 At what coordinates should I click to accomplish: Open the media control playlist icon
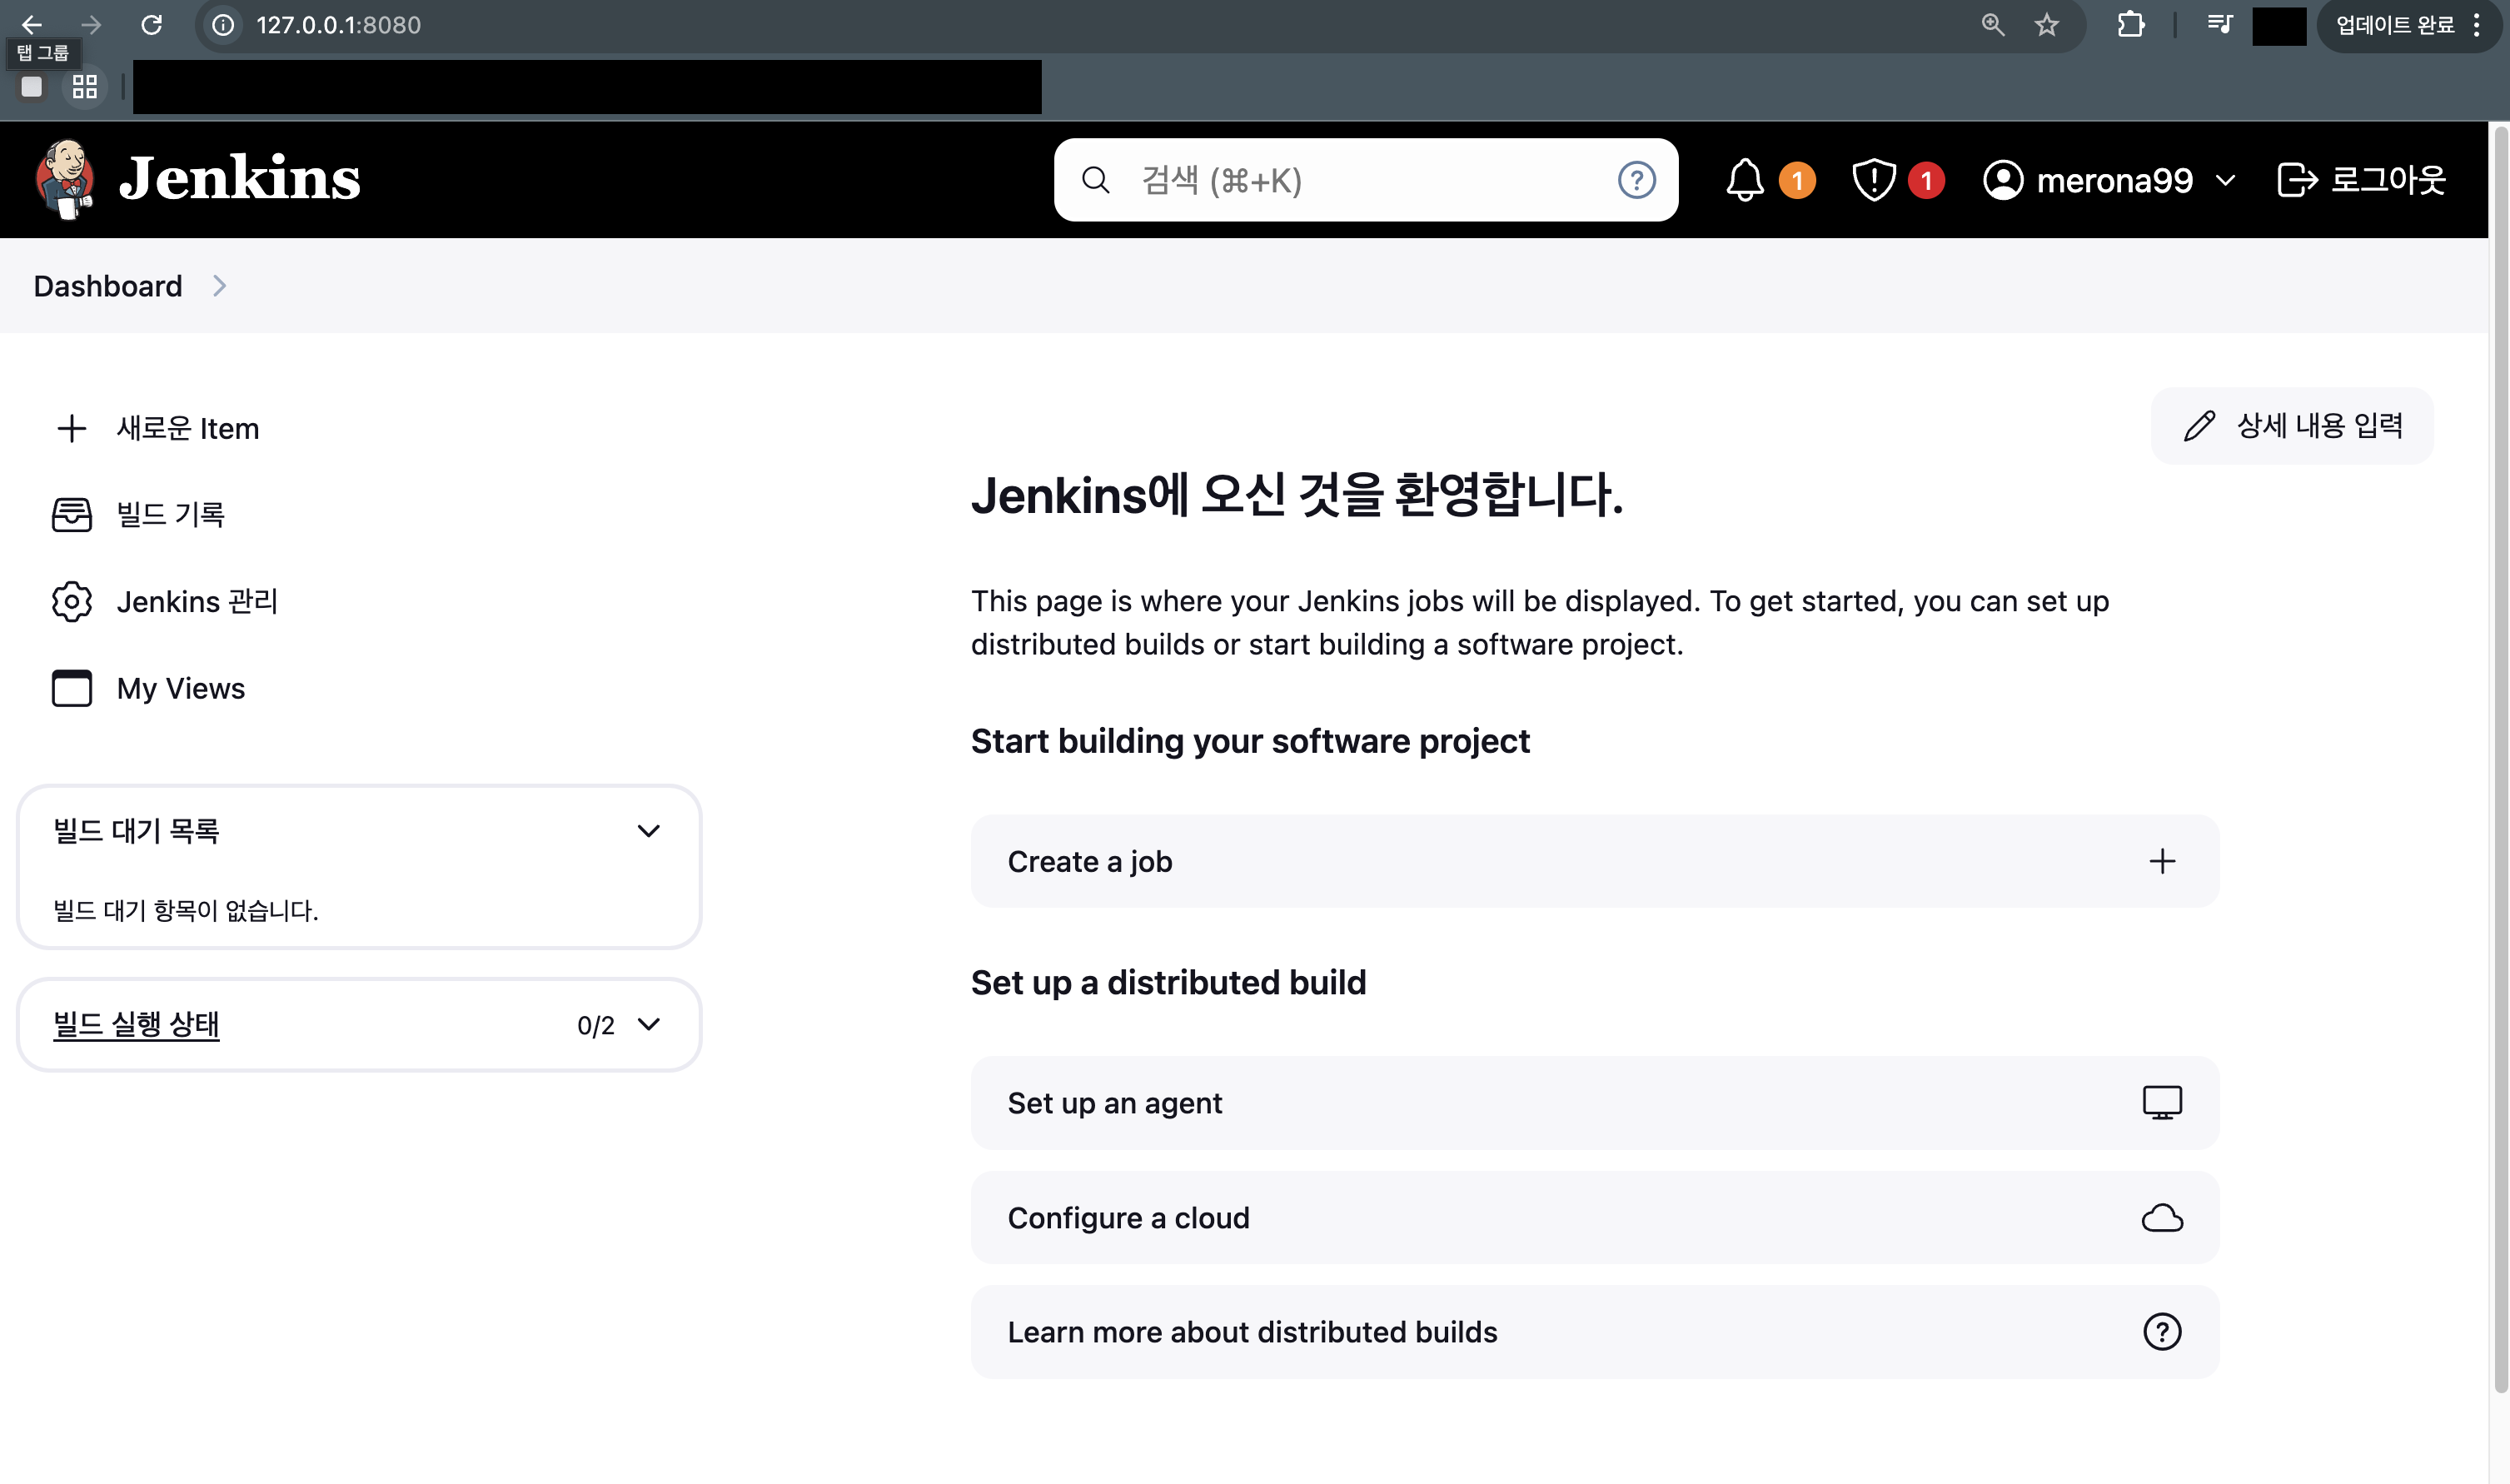point(2219,24)
